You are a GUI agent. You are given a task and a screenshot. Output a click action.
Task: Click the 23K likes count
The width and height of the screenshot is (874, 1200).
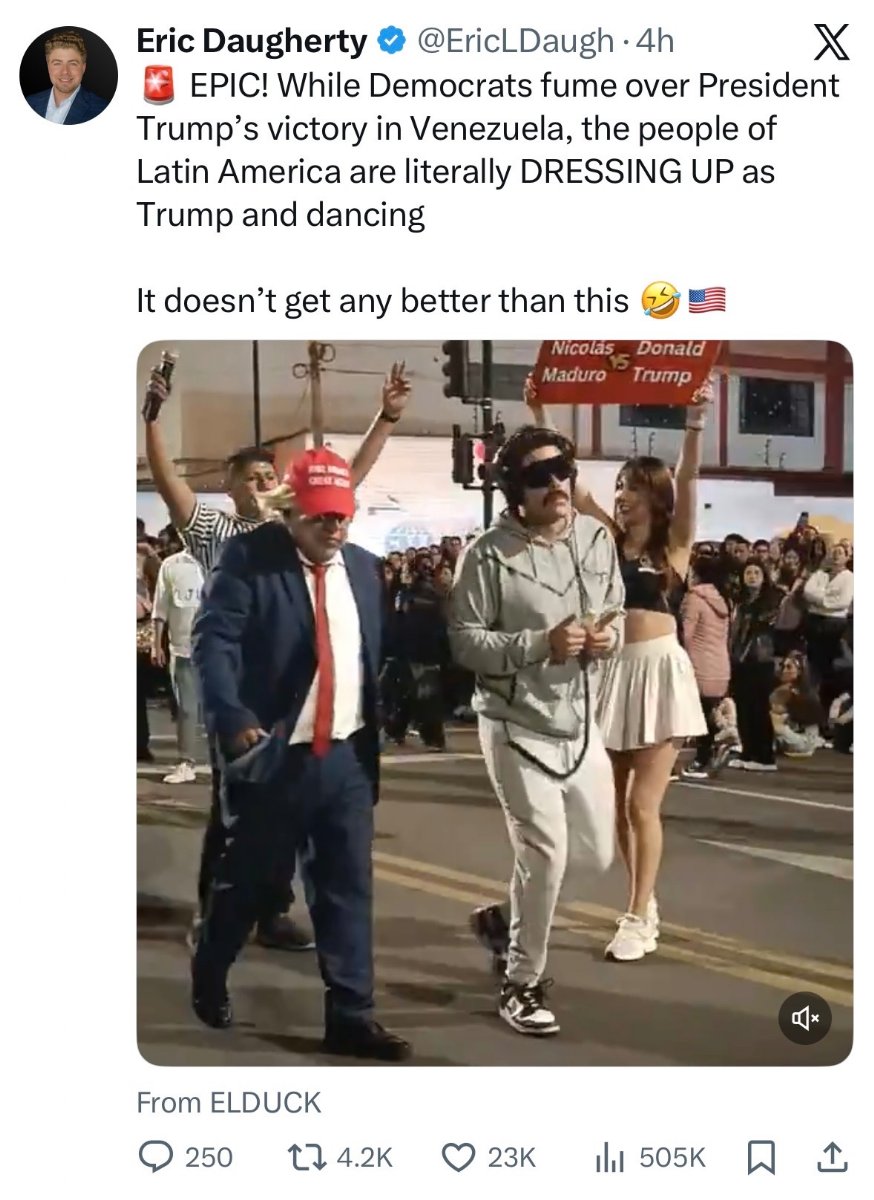pyautogui.click(x=511, y=1158)
